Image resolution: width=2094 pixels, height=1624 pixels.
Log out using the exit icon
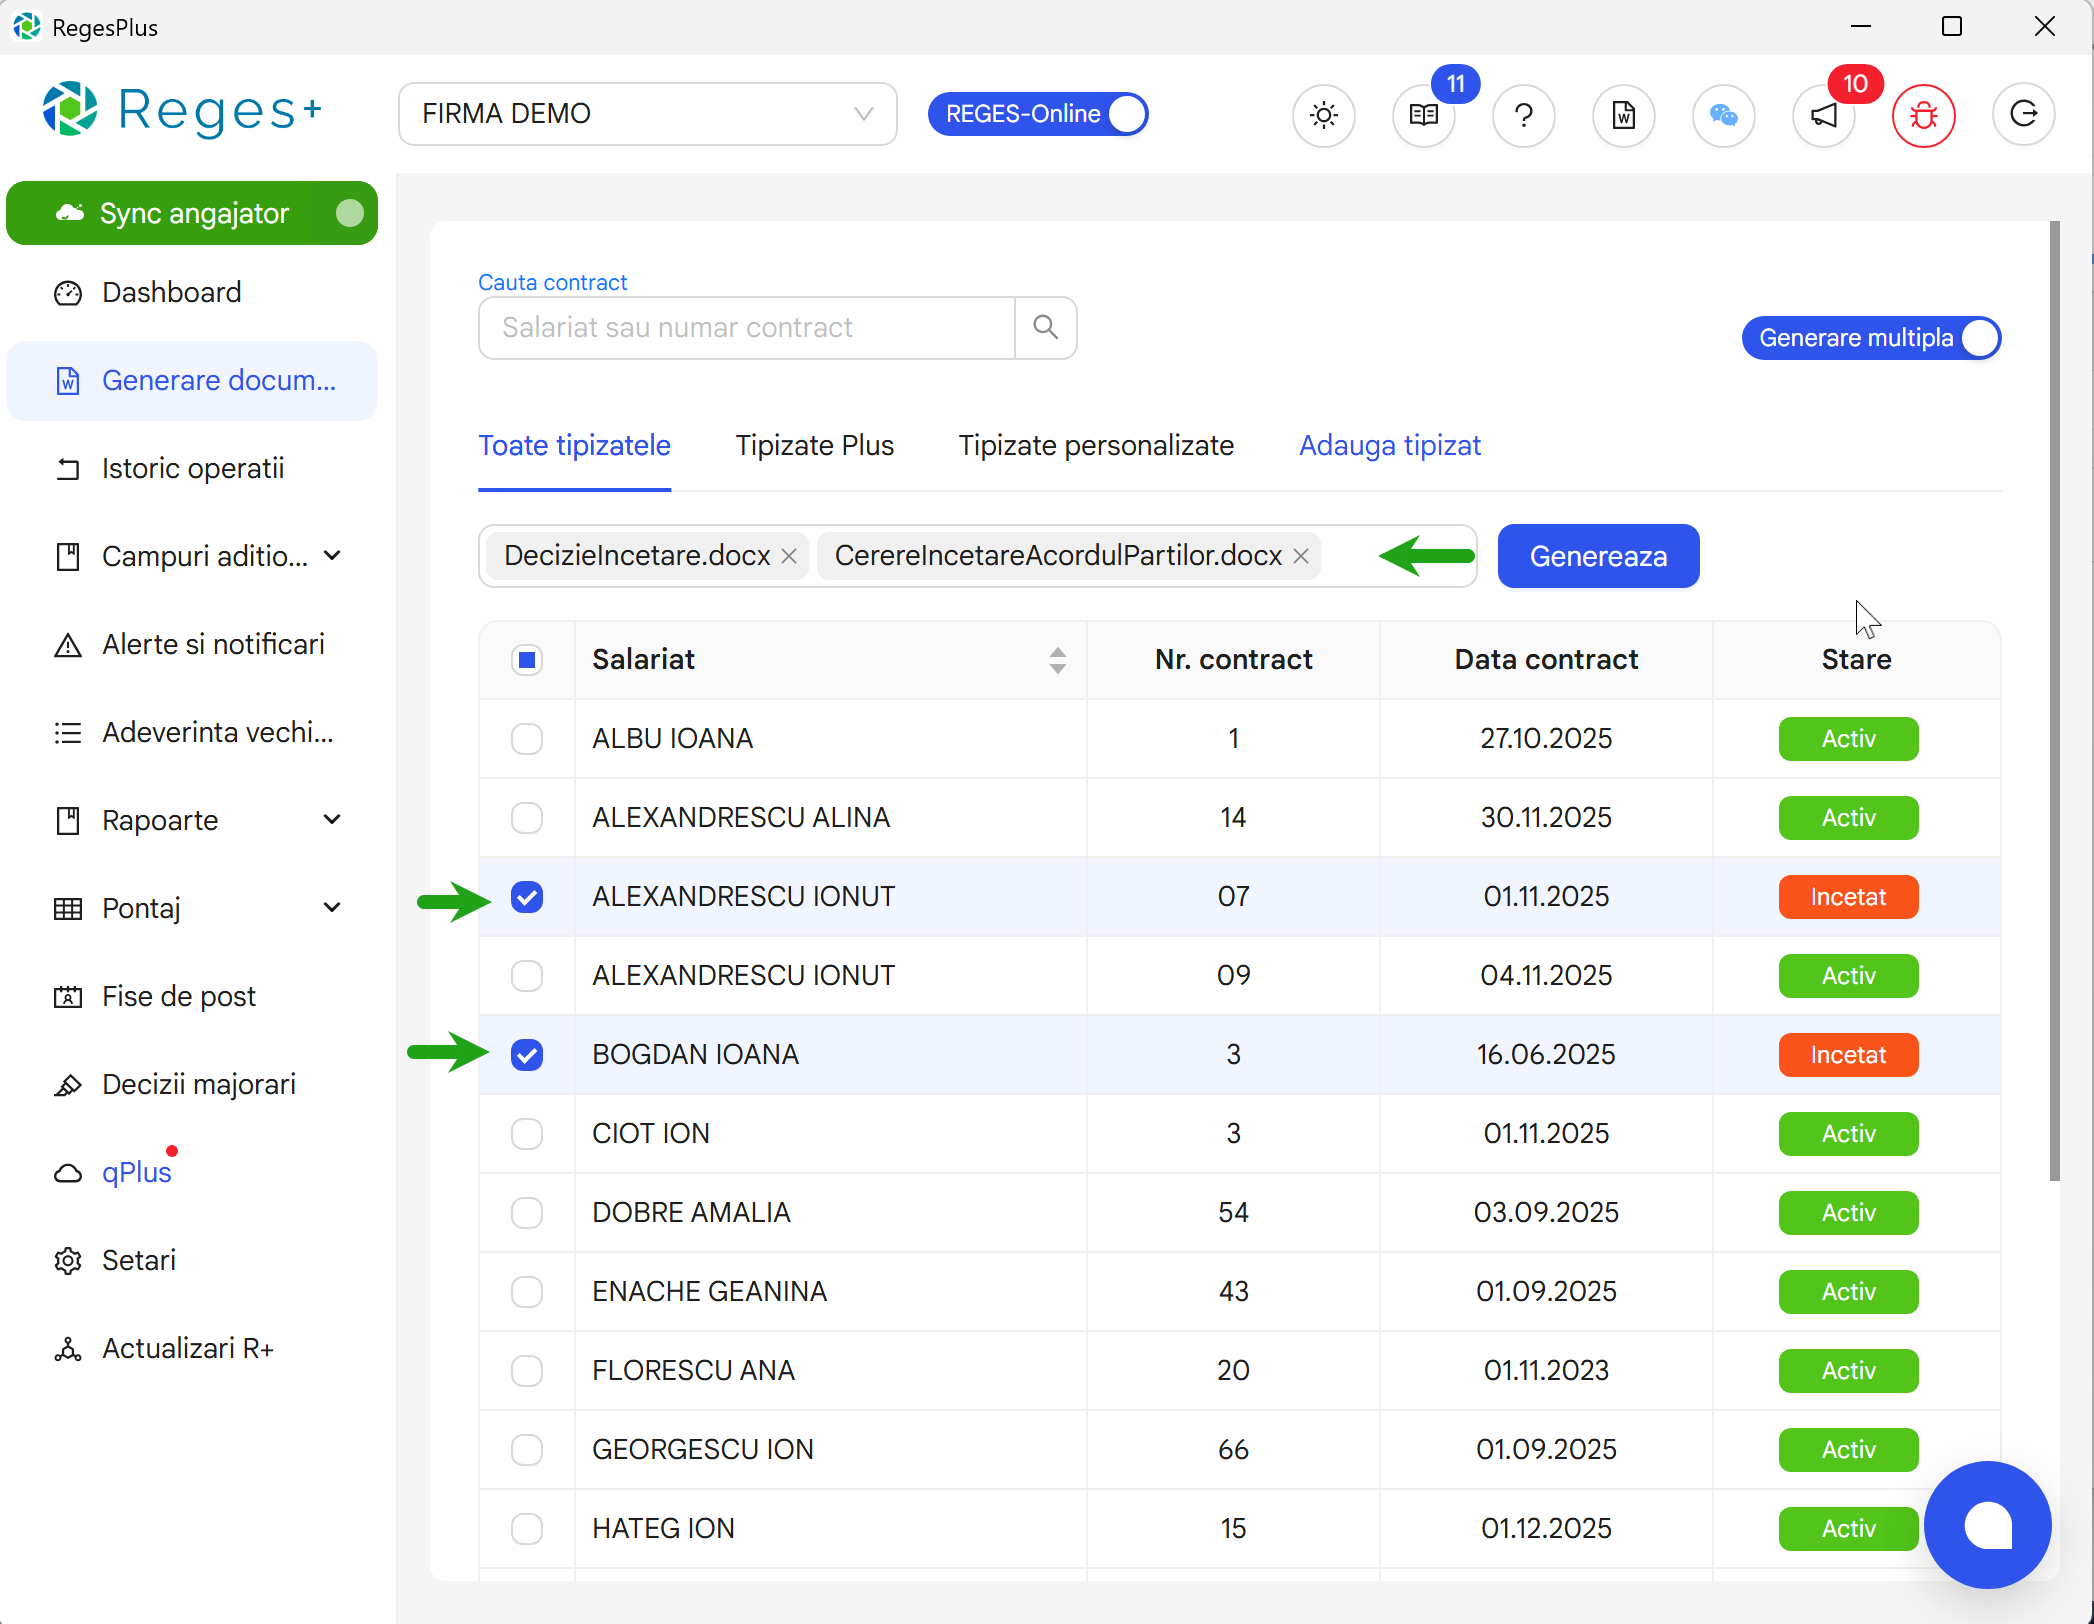point(2024,115)
